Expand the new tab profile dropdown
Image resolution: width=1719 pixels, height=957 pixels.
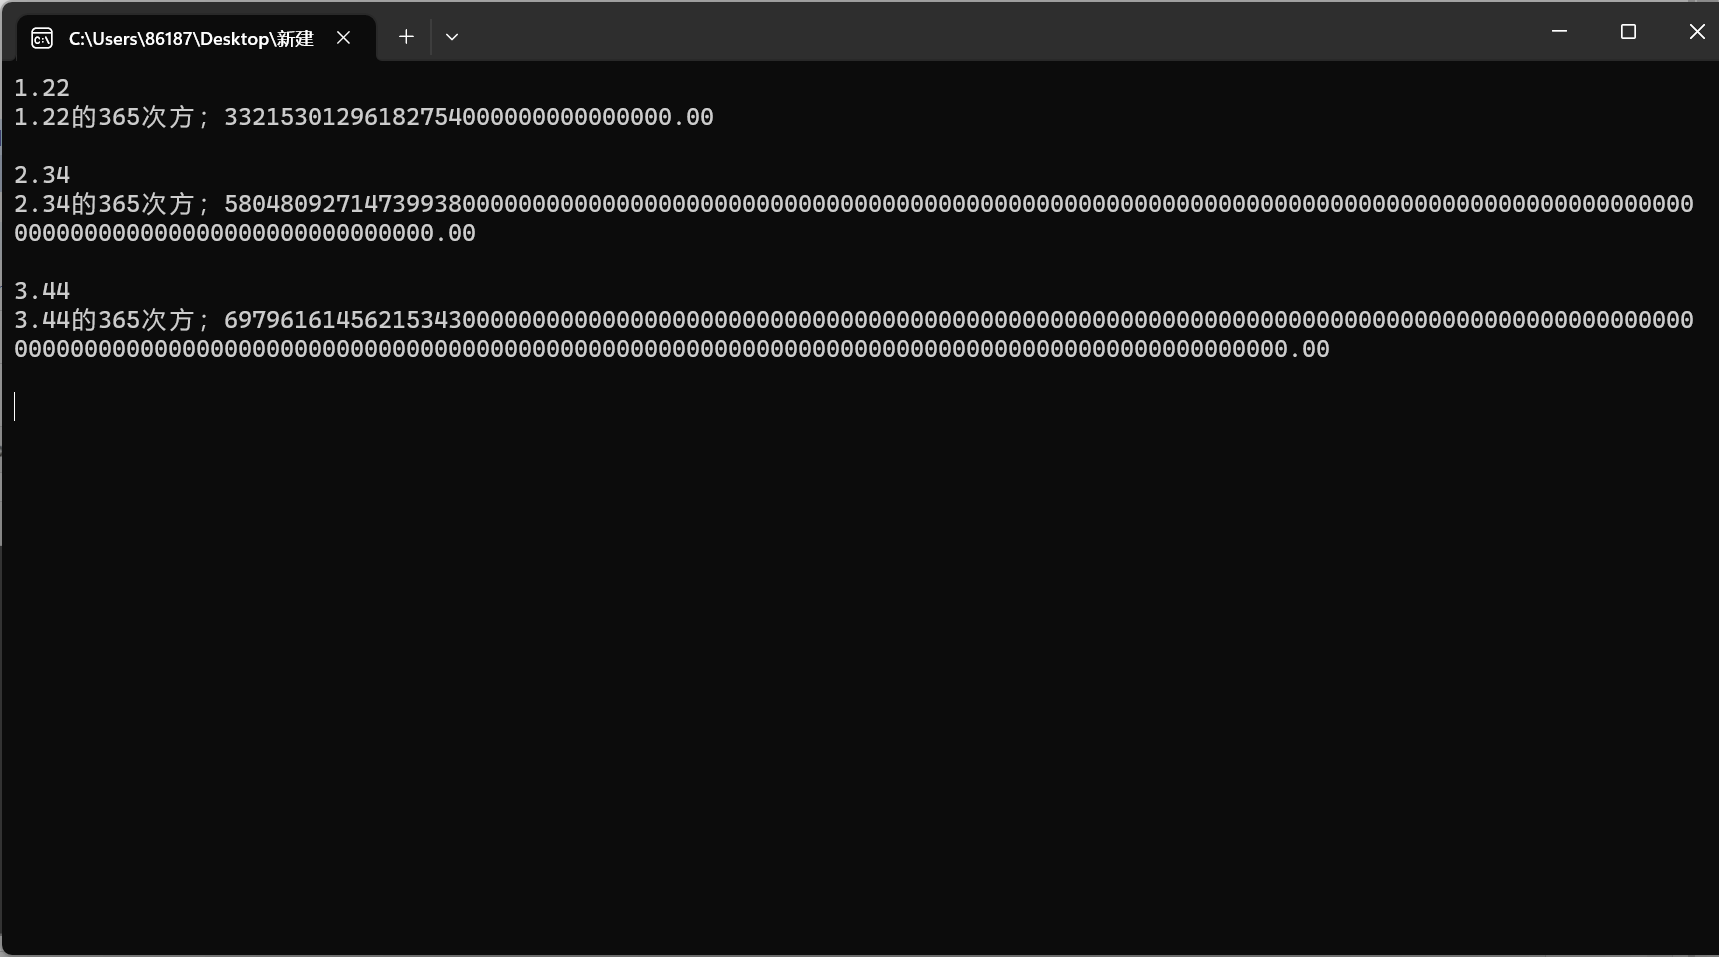pyautogui.click(x=452, y=37)
